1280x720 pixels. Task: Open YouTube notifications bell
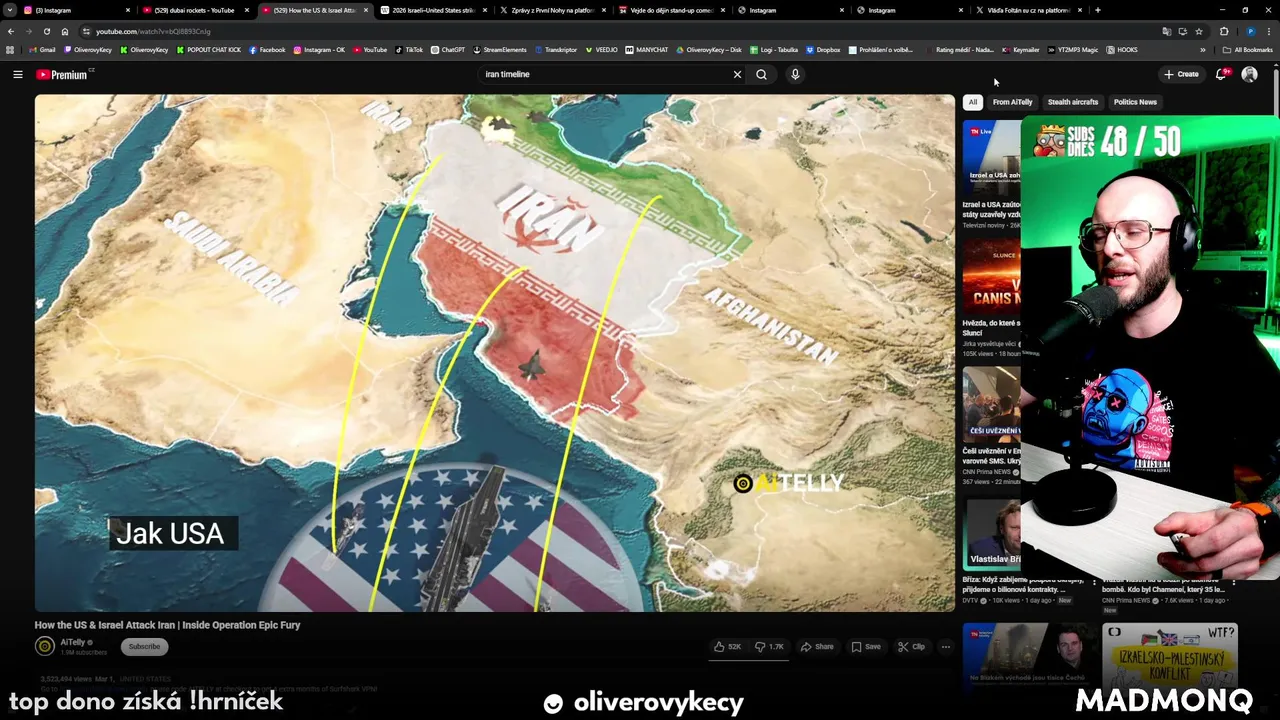point(1221,74)
